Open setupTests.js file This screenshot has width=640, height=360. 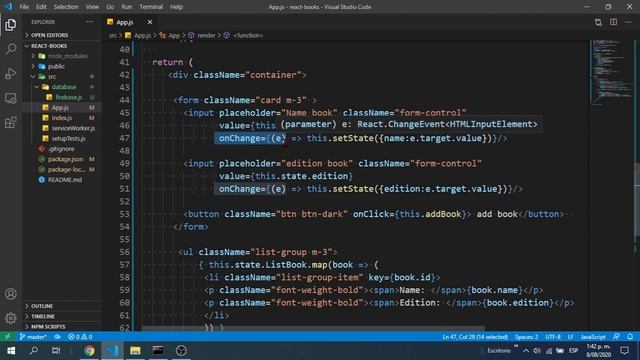(x=62, y=138)
